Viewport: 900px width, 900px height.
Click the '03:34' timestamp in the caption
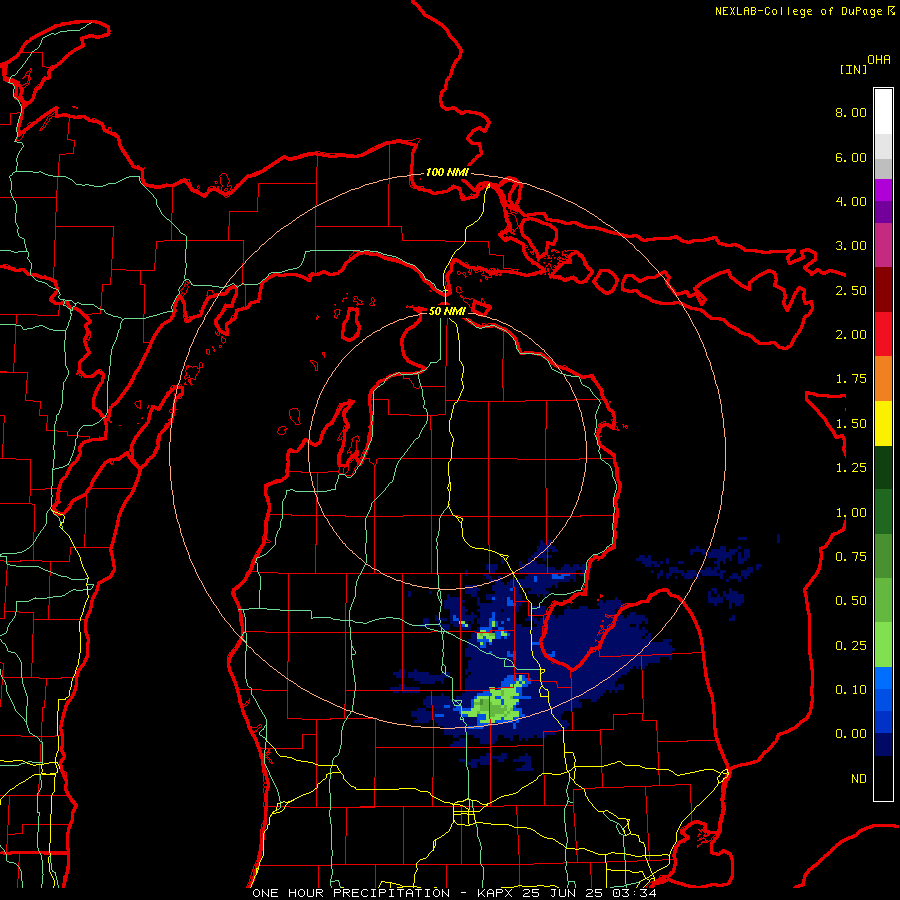coord(634,893)
